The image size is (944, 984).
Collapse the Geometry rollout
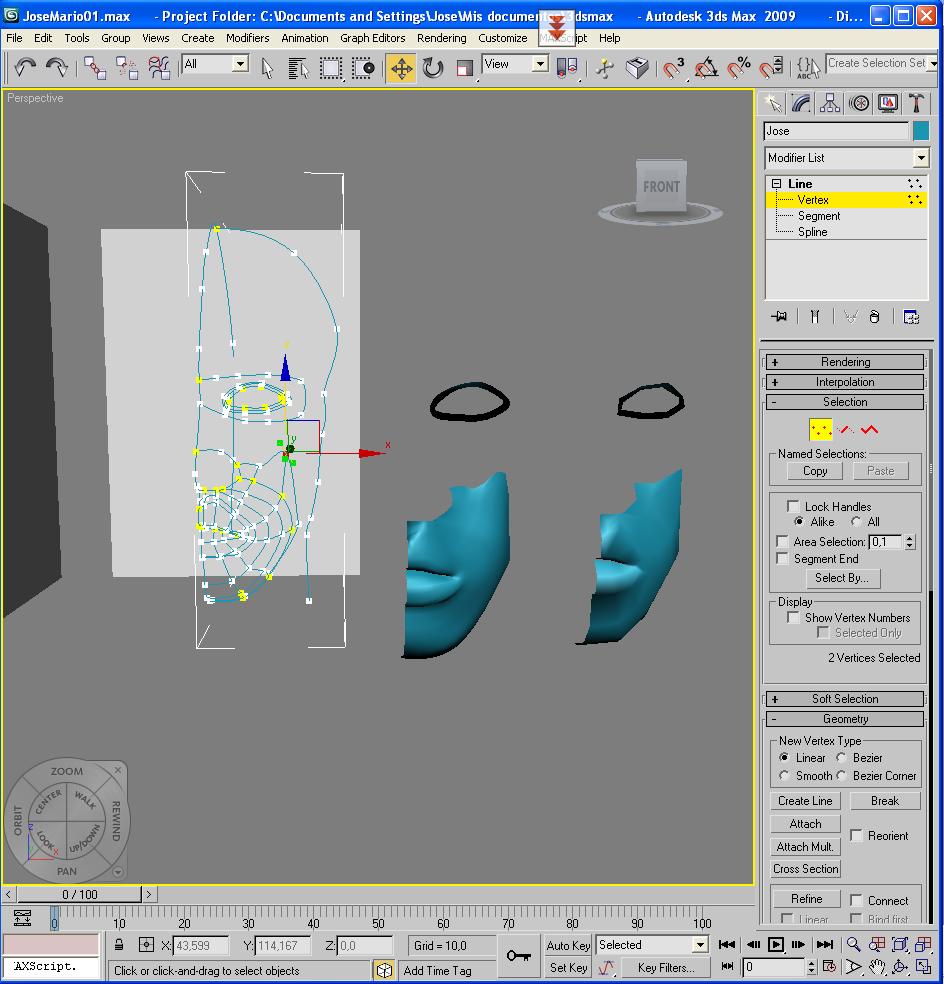coord(845,719)
